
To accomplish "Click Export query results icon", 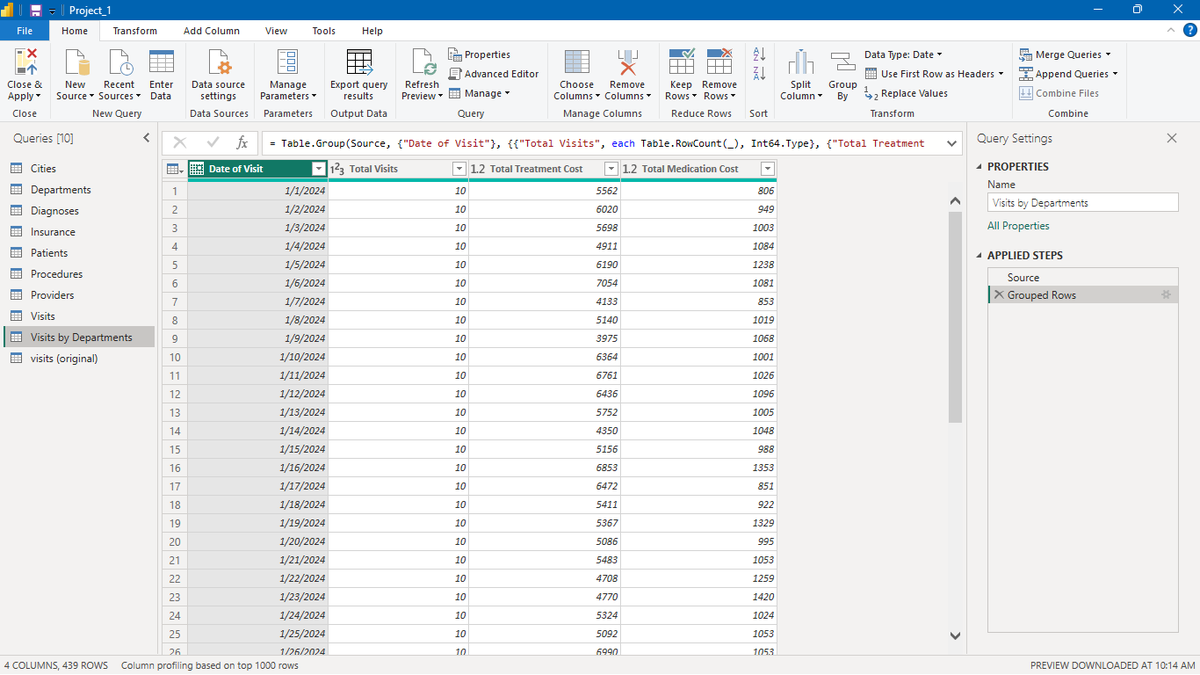I will click(359, 62).
